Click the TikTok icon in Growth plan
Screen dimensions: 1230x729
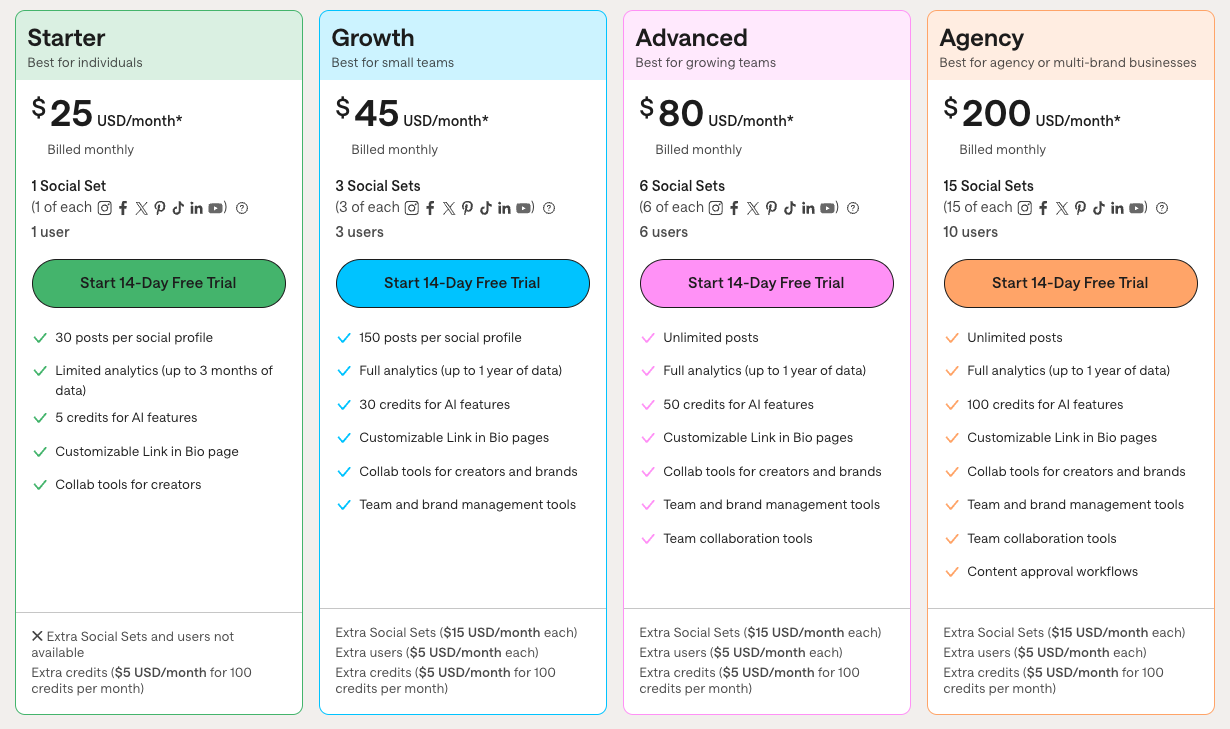pyautogui.click(x=485, y=208)
